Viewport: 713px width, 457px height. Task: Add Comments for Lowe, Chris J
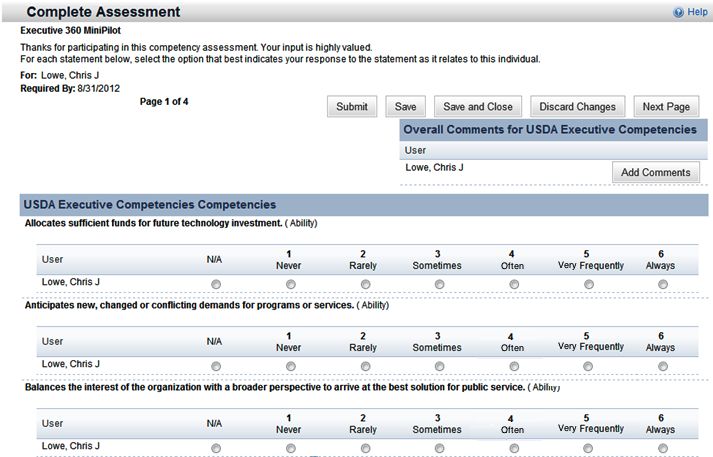pos(656,172)
